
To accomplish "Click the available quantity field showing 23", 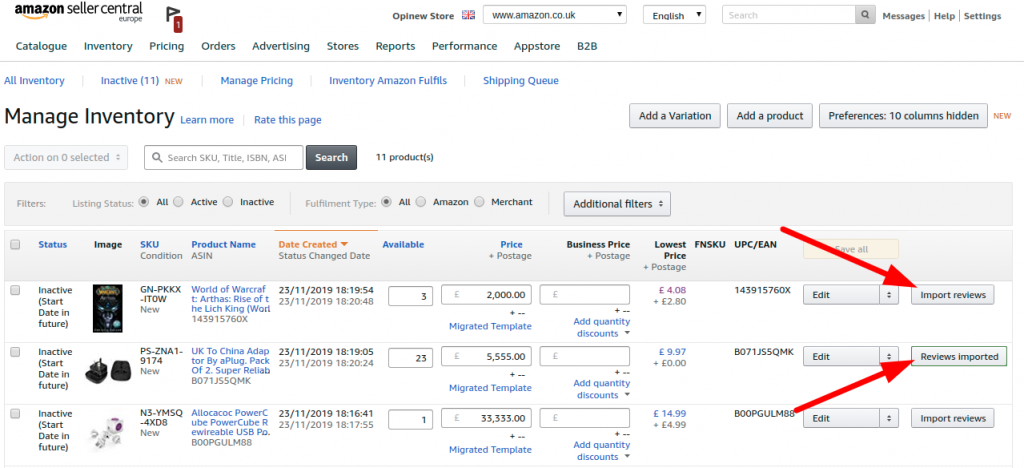I will coord(410,358).
